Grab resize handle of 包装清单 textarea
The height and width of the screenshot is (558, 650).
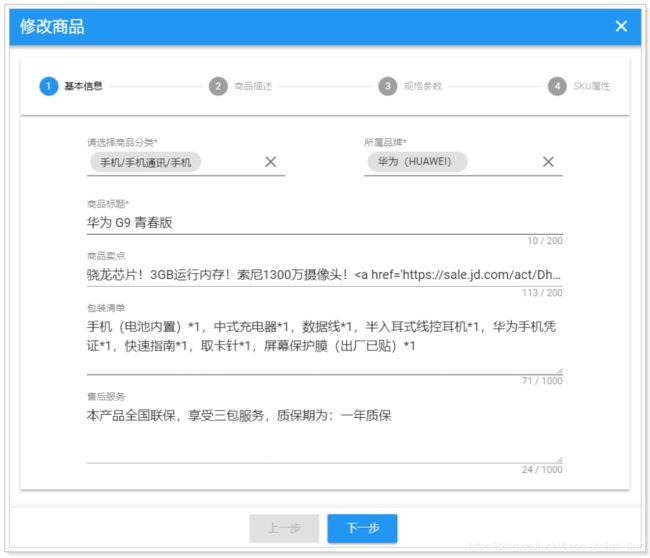click(559, 371)
